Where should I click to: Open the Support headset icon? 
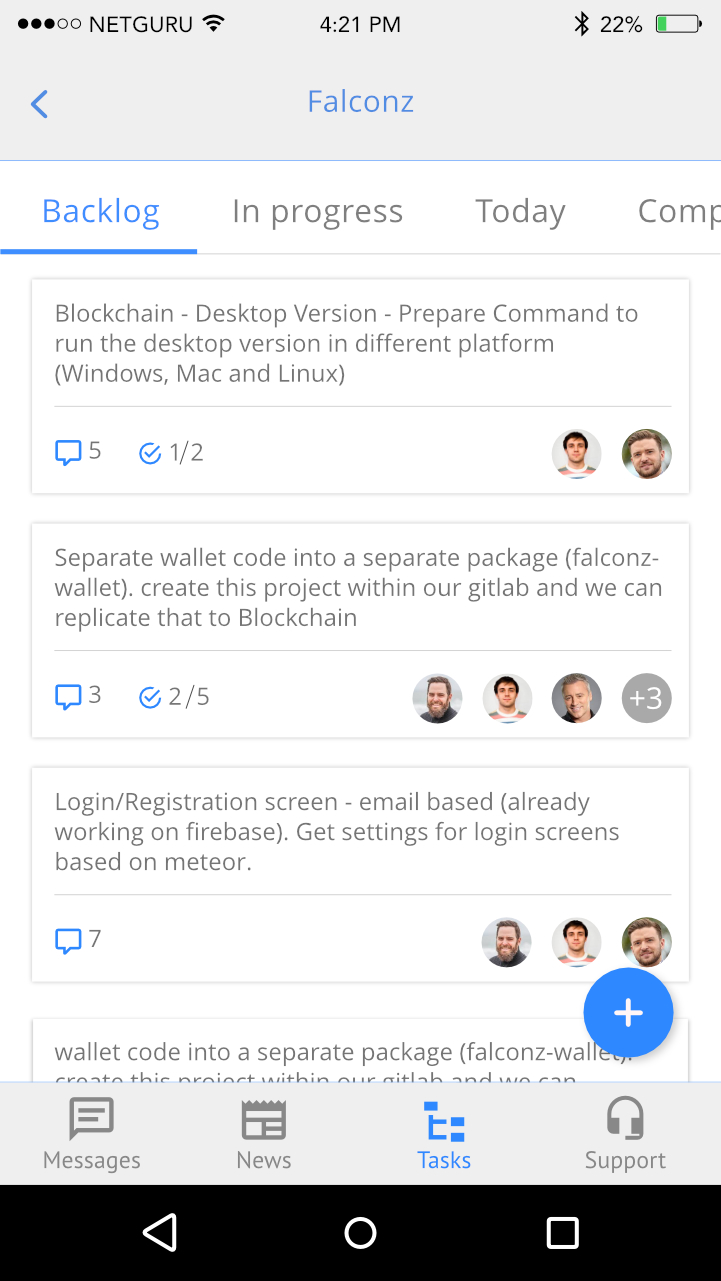(x=625, y=1119)
